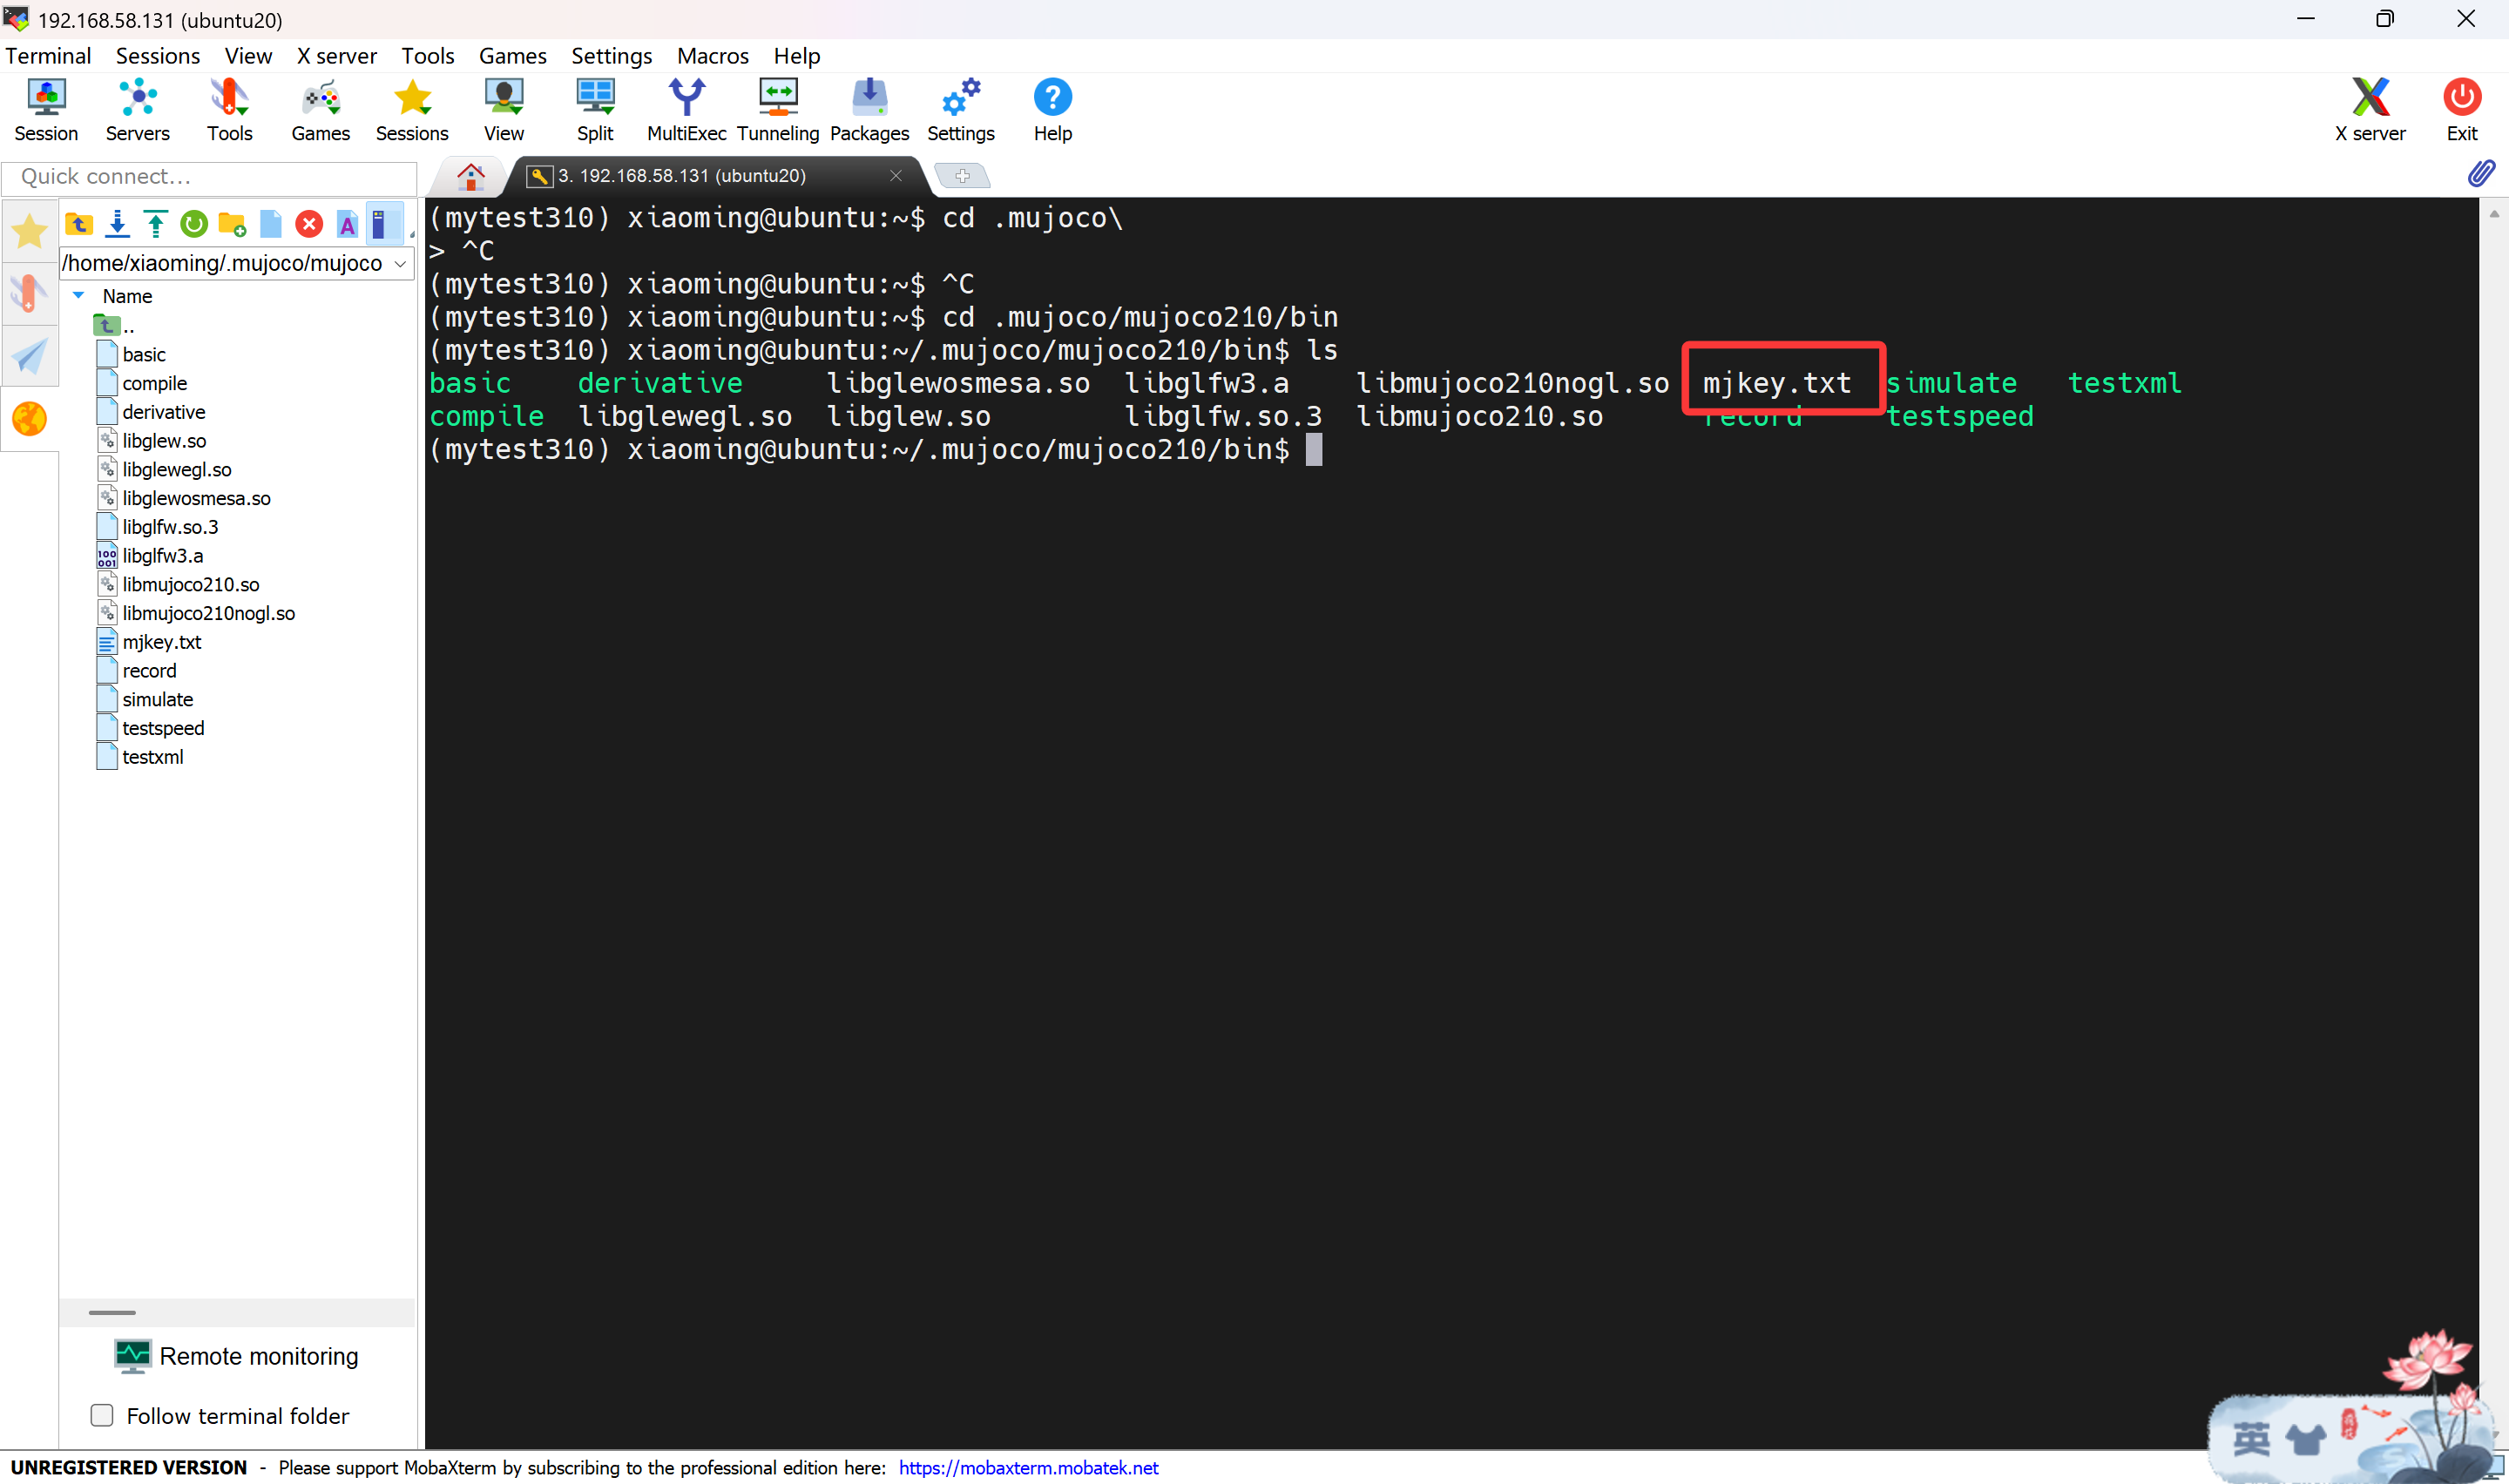Click the red delete file icon

tap(309, 224)
